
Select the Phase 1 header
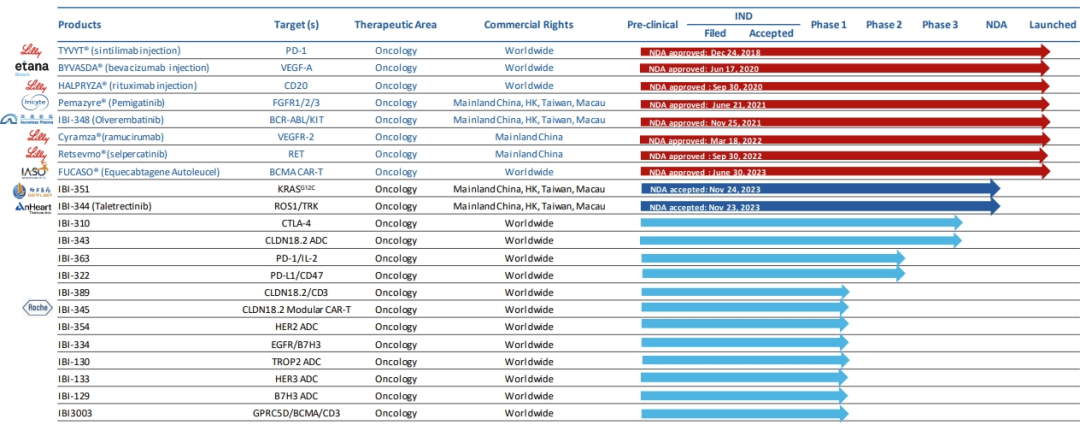pos(829,25)
